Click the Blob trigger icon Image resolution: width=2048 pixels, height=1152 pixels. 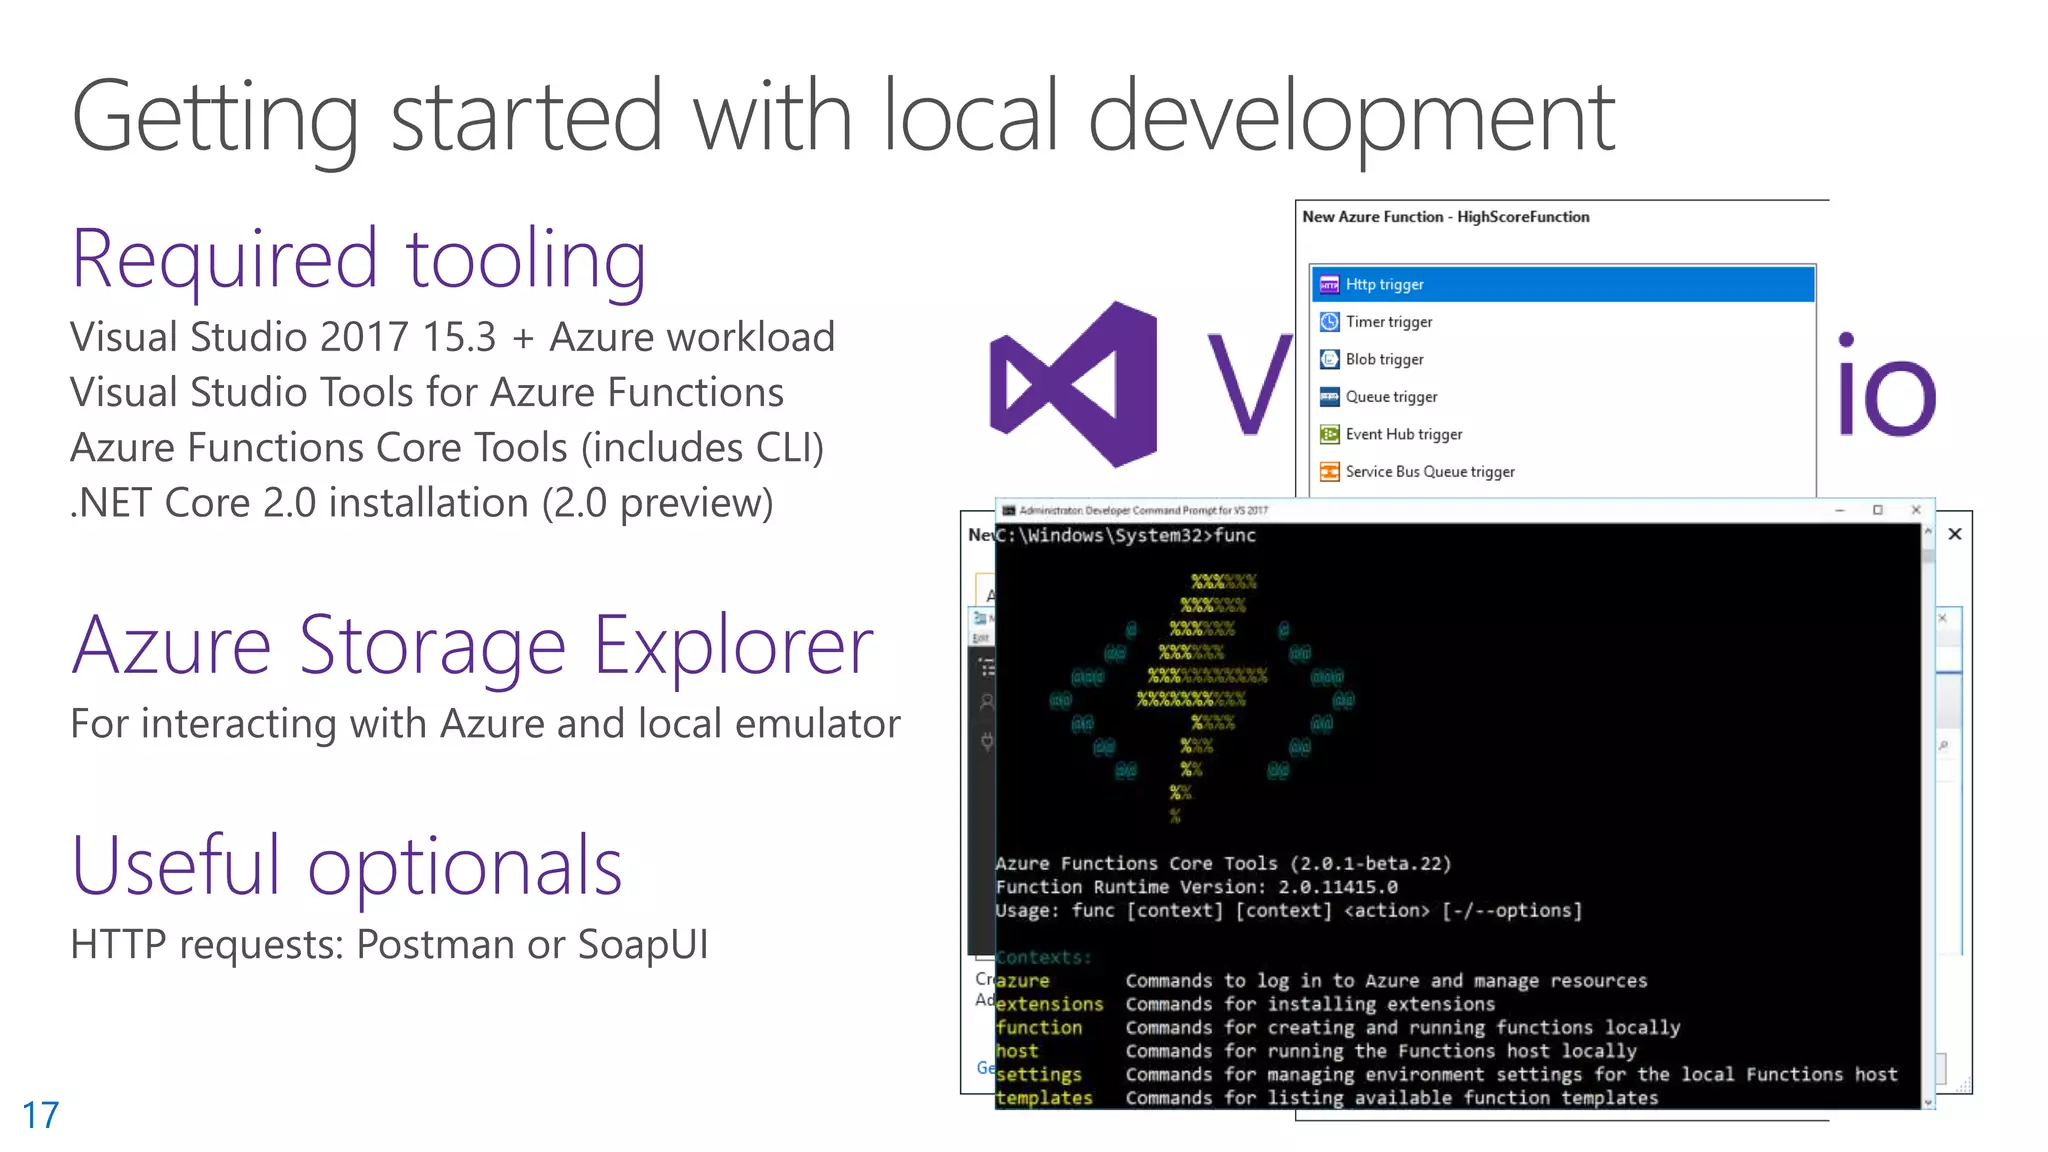(1329, 359)
